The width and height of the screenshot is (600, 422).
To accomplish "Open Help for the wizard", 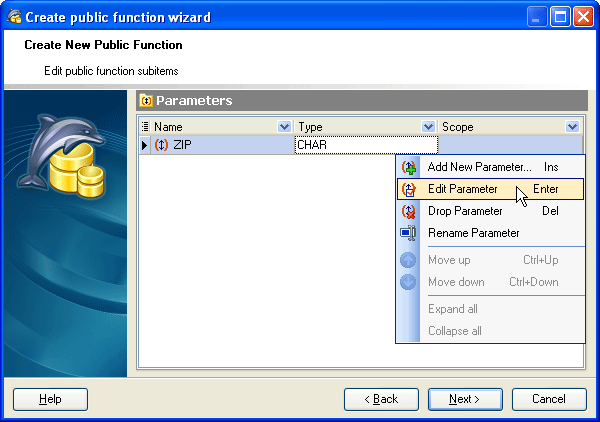I will tap(50, 399).
